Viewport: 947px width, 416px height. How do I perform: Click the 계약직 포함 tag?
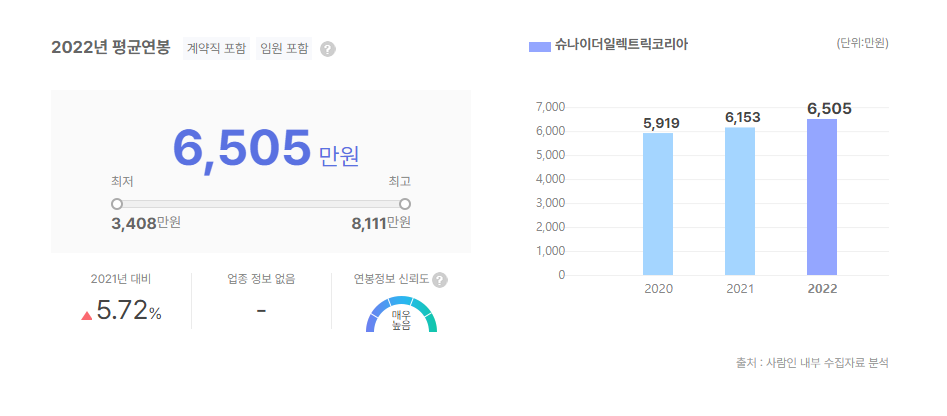[216, 48]
